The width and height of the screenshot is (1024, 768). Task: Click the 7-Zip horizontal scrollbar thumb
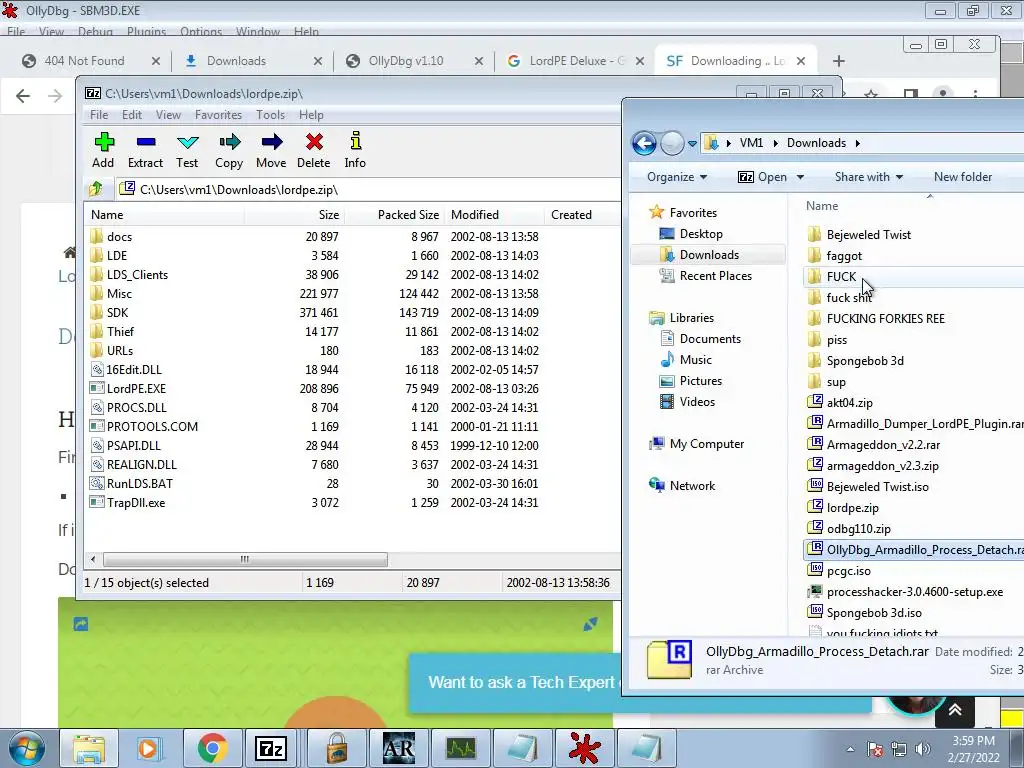(245, 560)
